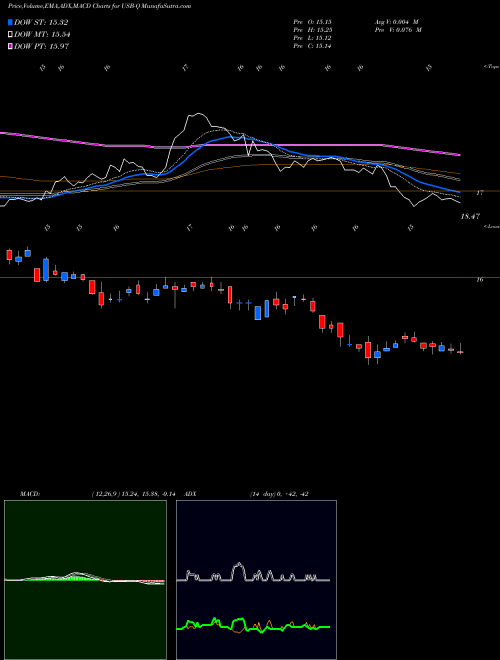Screen dimensions: 500x660
Task: Click the 'ADX' panel heading
Action: pyautogui.click(x=190, y=494)
